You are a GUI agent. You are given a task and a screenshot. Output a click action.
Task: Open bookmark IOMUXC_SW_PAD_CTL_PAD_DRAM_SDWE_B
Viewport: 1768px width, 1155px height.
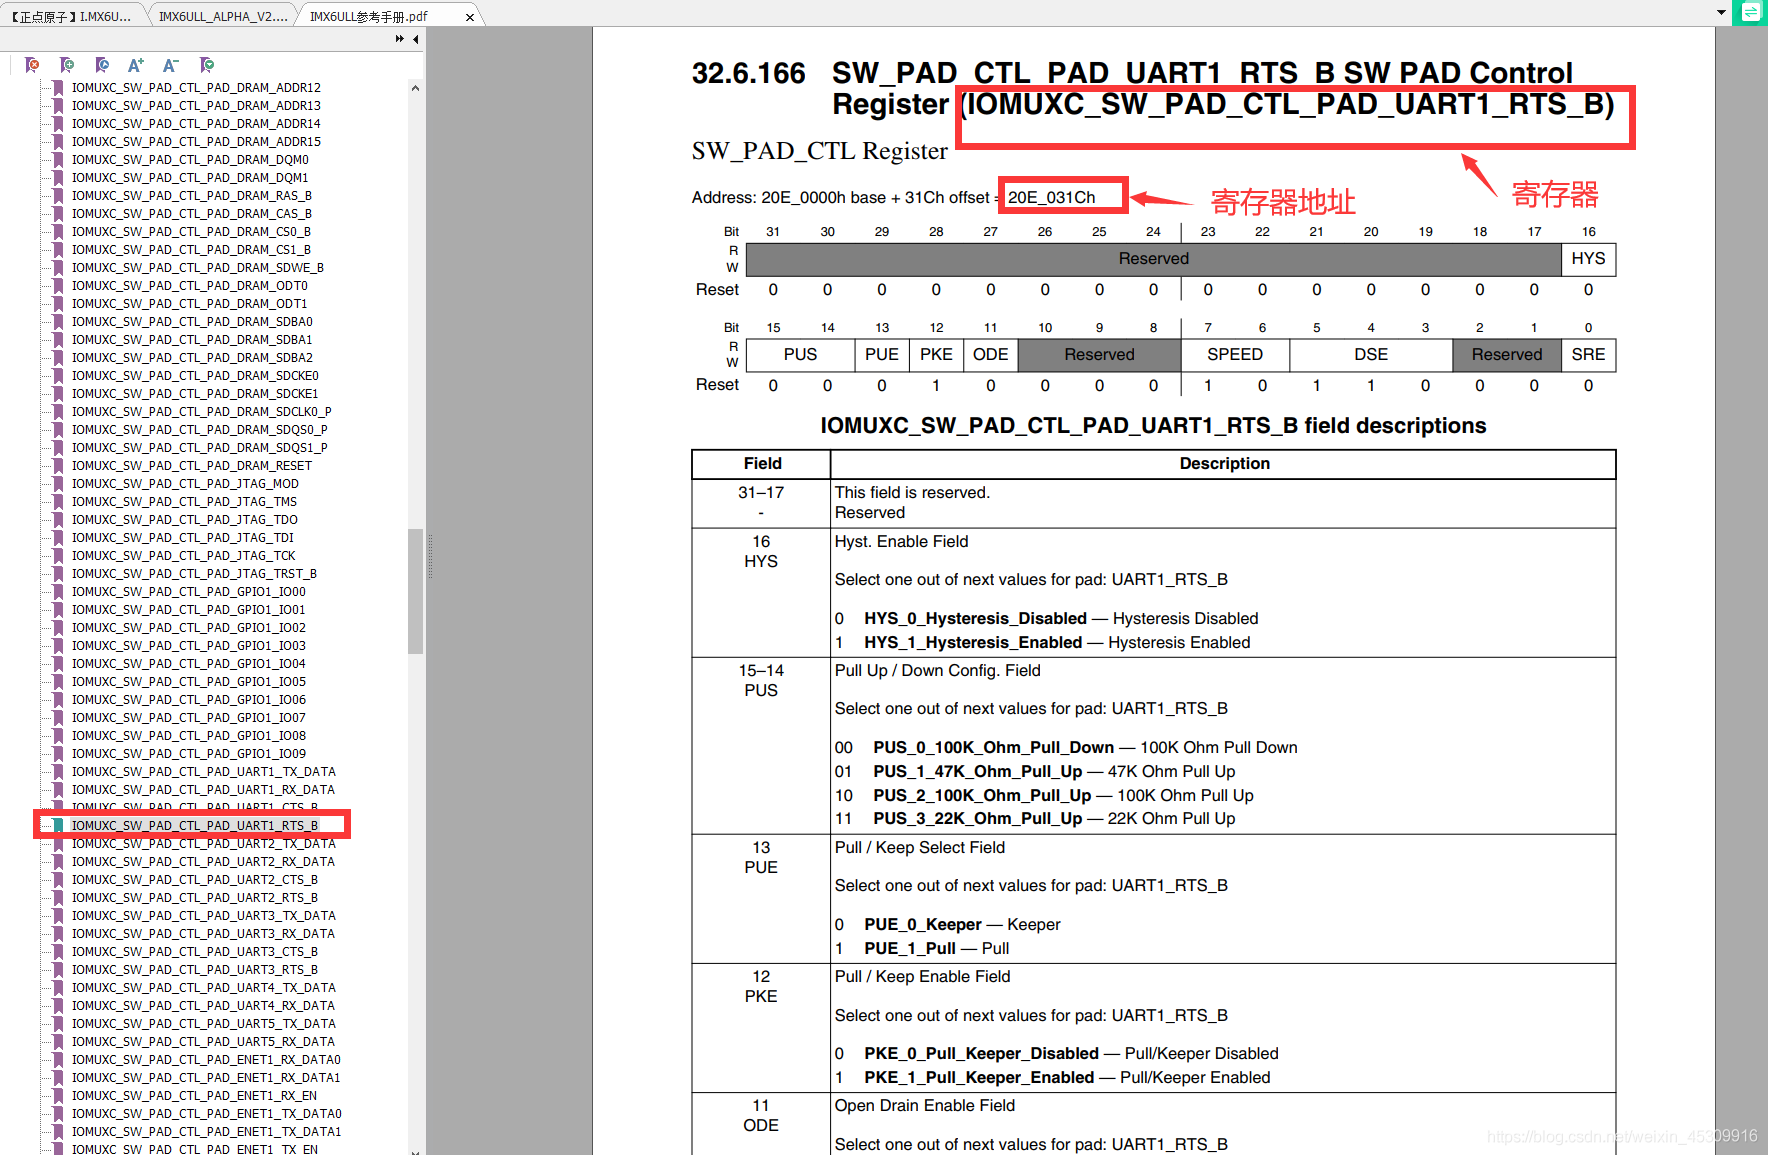pos(198,268)
